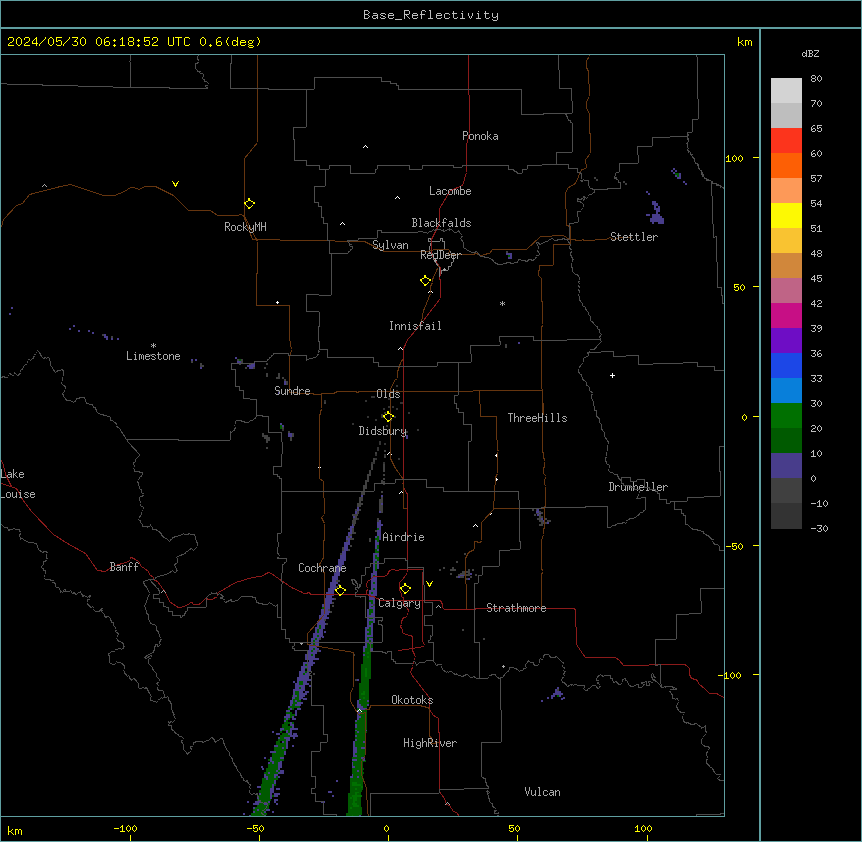Click the Drumheller label
This screenshot has width=862, height=842.
tap(638, 487)
